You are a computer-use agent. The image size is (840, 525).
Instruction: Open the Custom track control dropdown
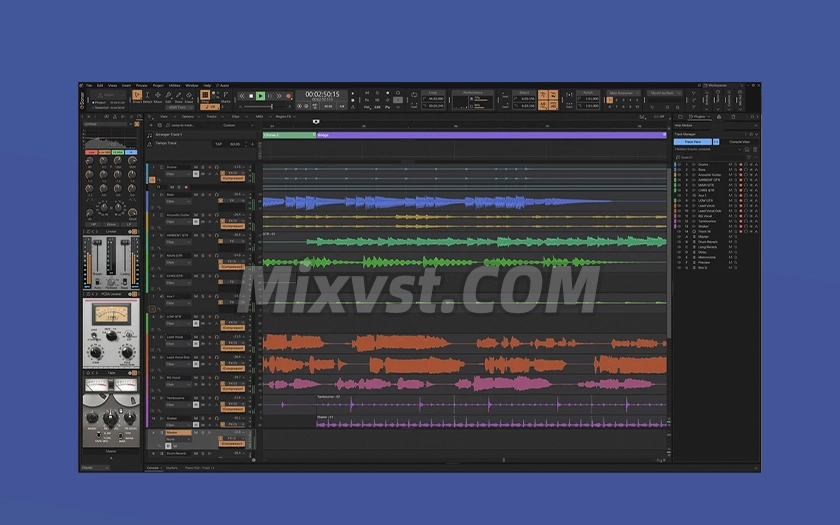tap(237, 125)
